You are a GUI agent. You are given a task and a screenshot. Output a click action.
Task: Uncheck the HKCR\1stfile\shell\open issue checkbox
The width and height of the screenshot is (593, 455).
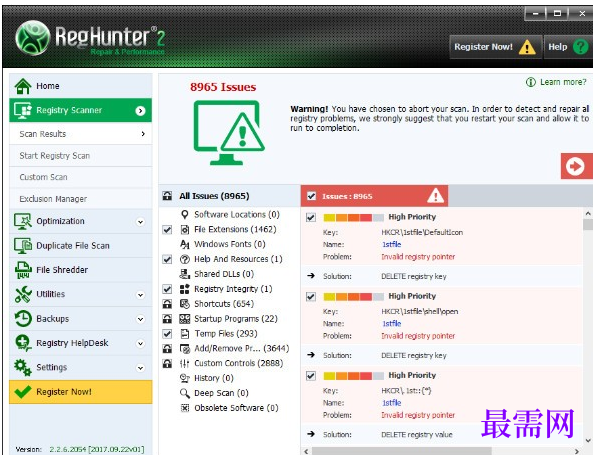(311, 297)
